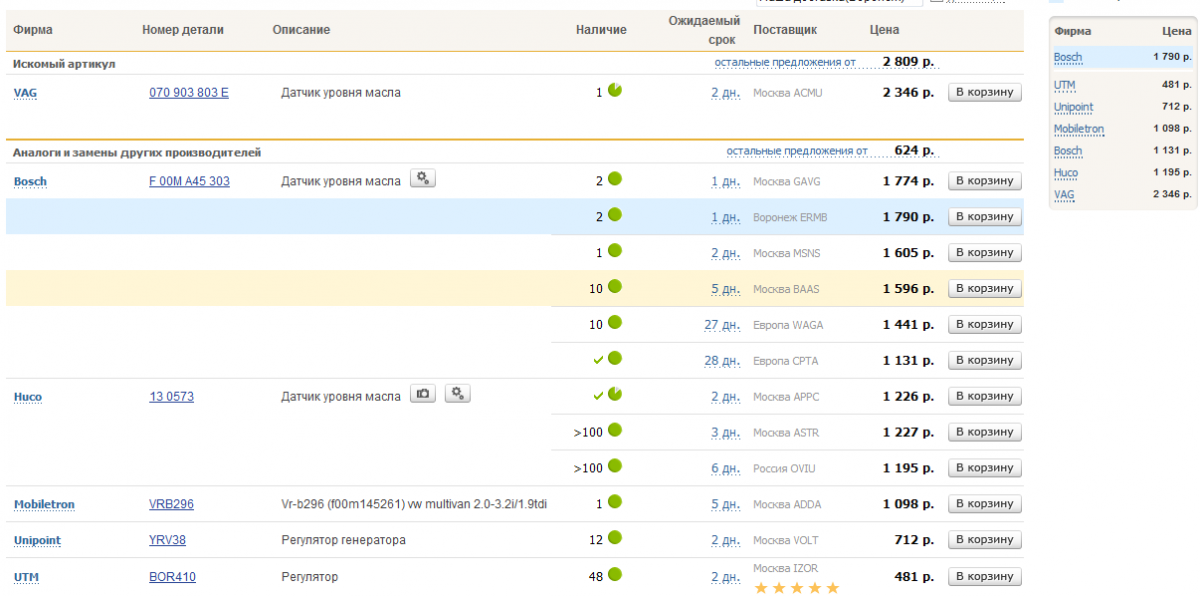
Task: Click 28 дн. delivery term link
Action: (721, 361)
